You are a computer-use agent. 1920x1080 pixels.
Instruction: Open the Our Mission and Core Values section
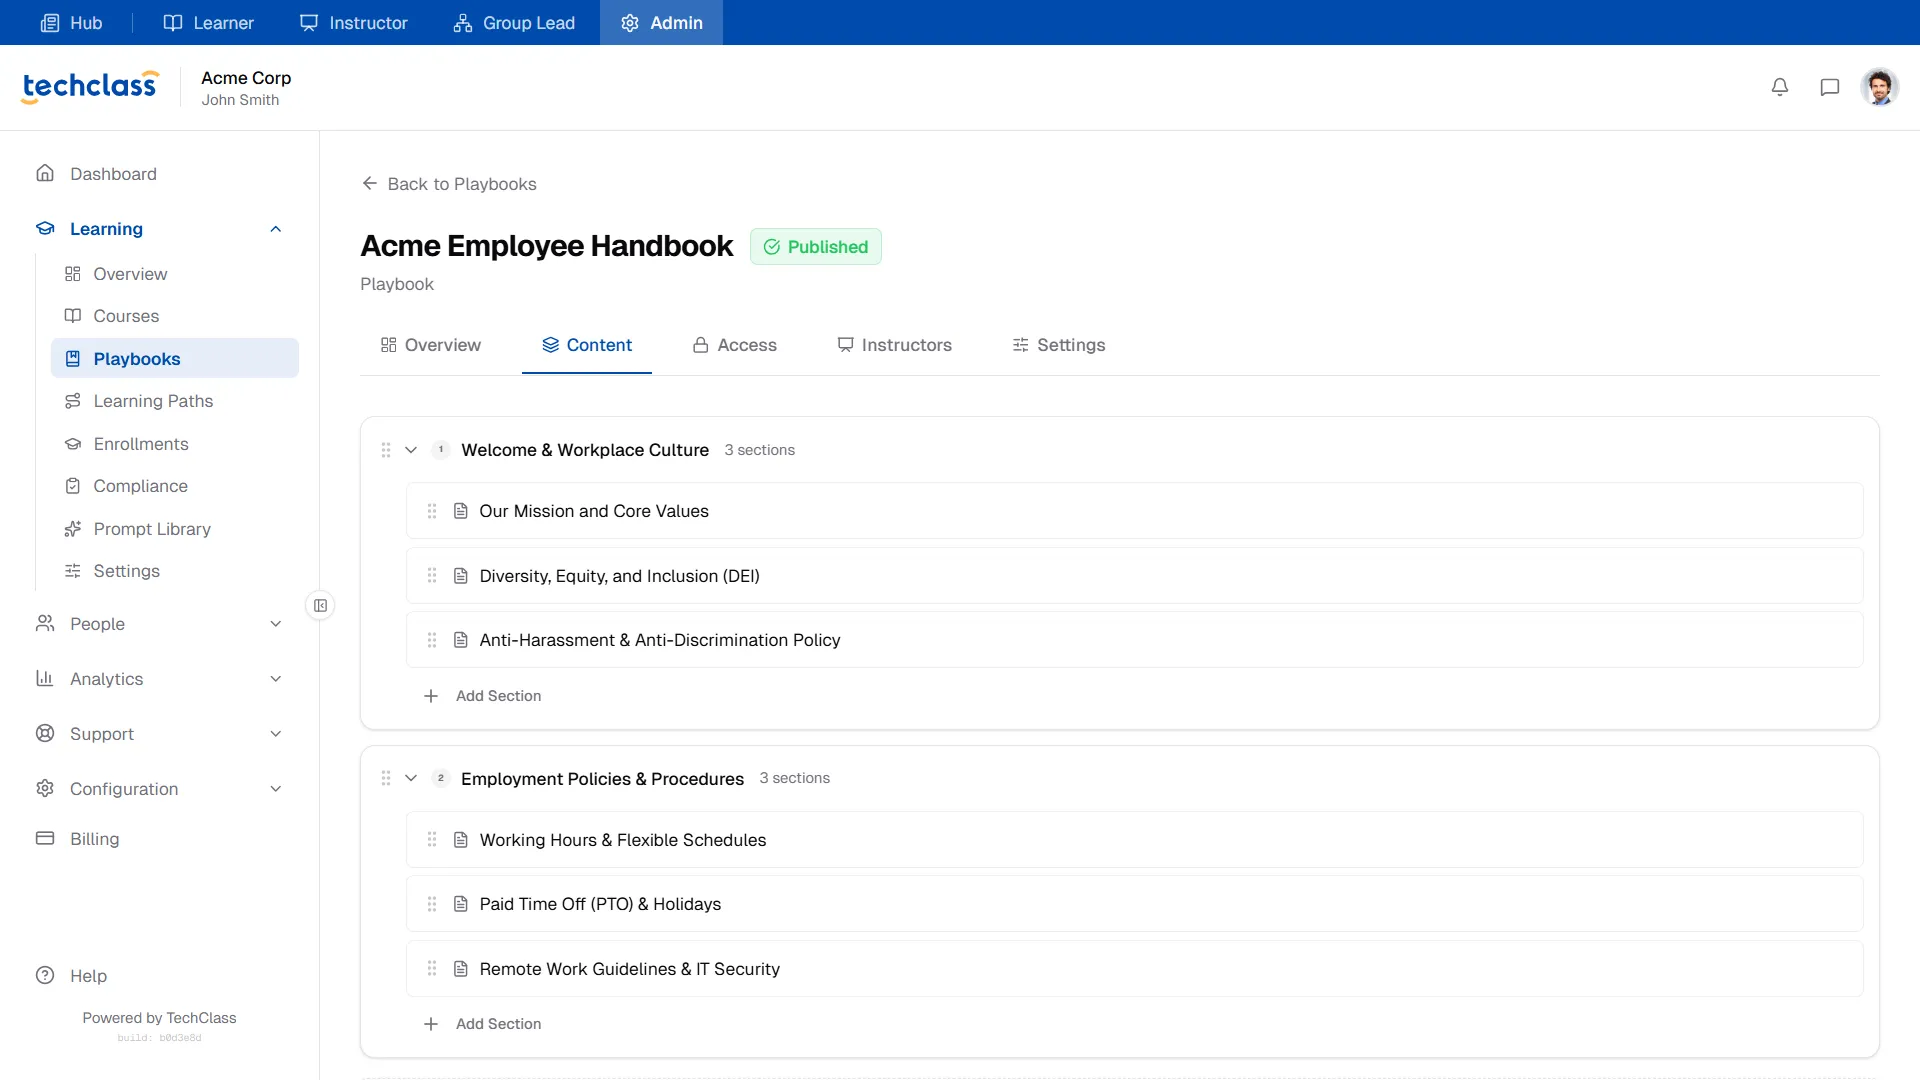1135,511
